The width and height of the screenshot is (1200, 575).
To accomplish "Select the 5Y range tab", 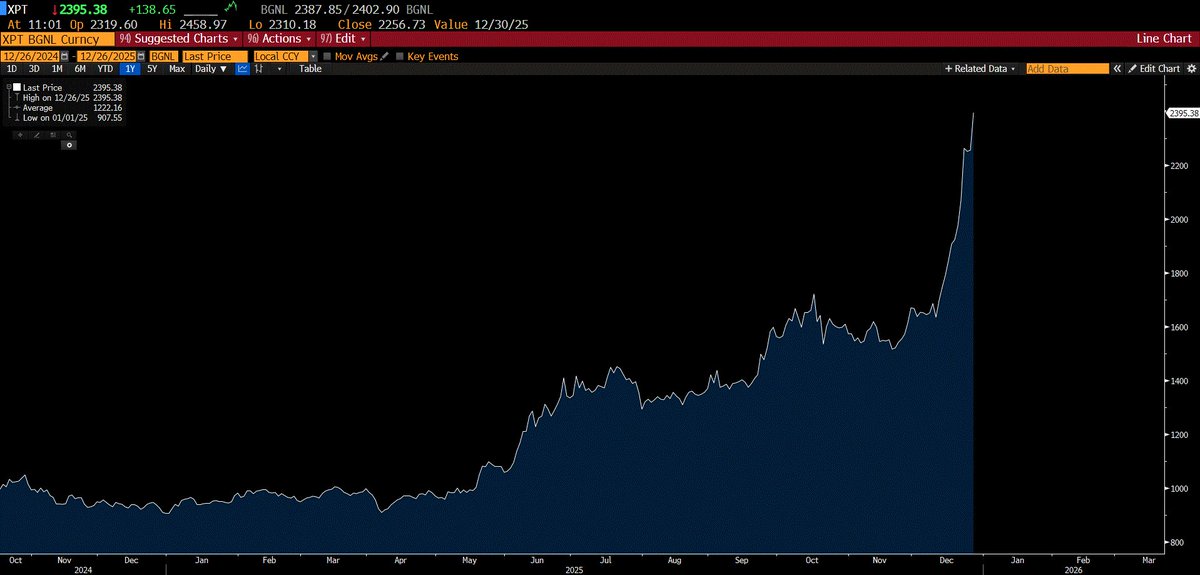I will (x=152, y=69).
